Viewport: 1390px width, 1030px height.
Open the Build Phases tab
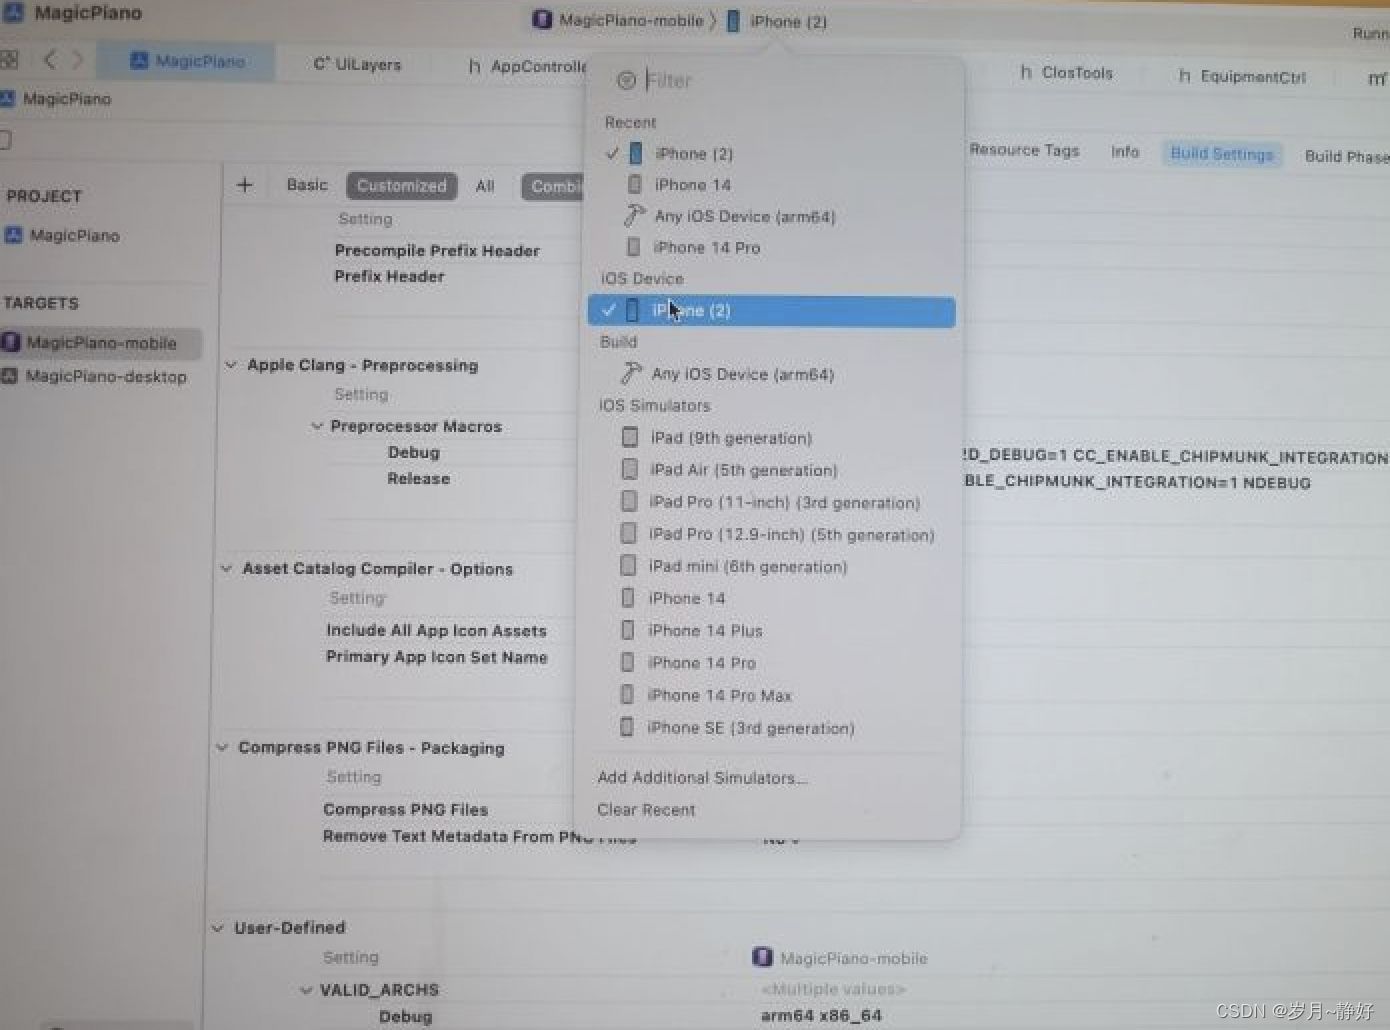(1346, 156)
